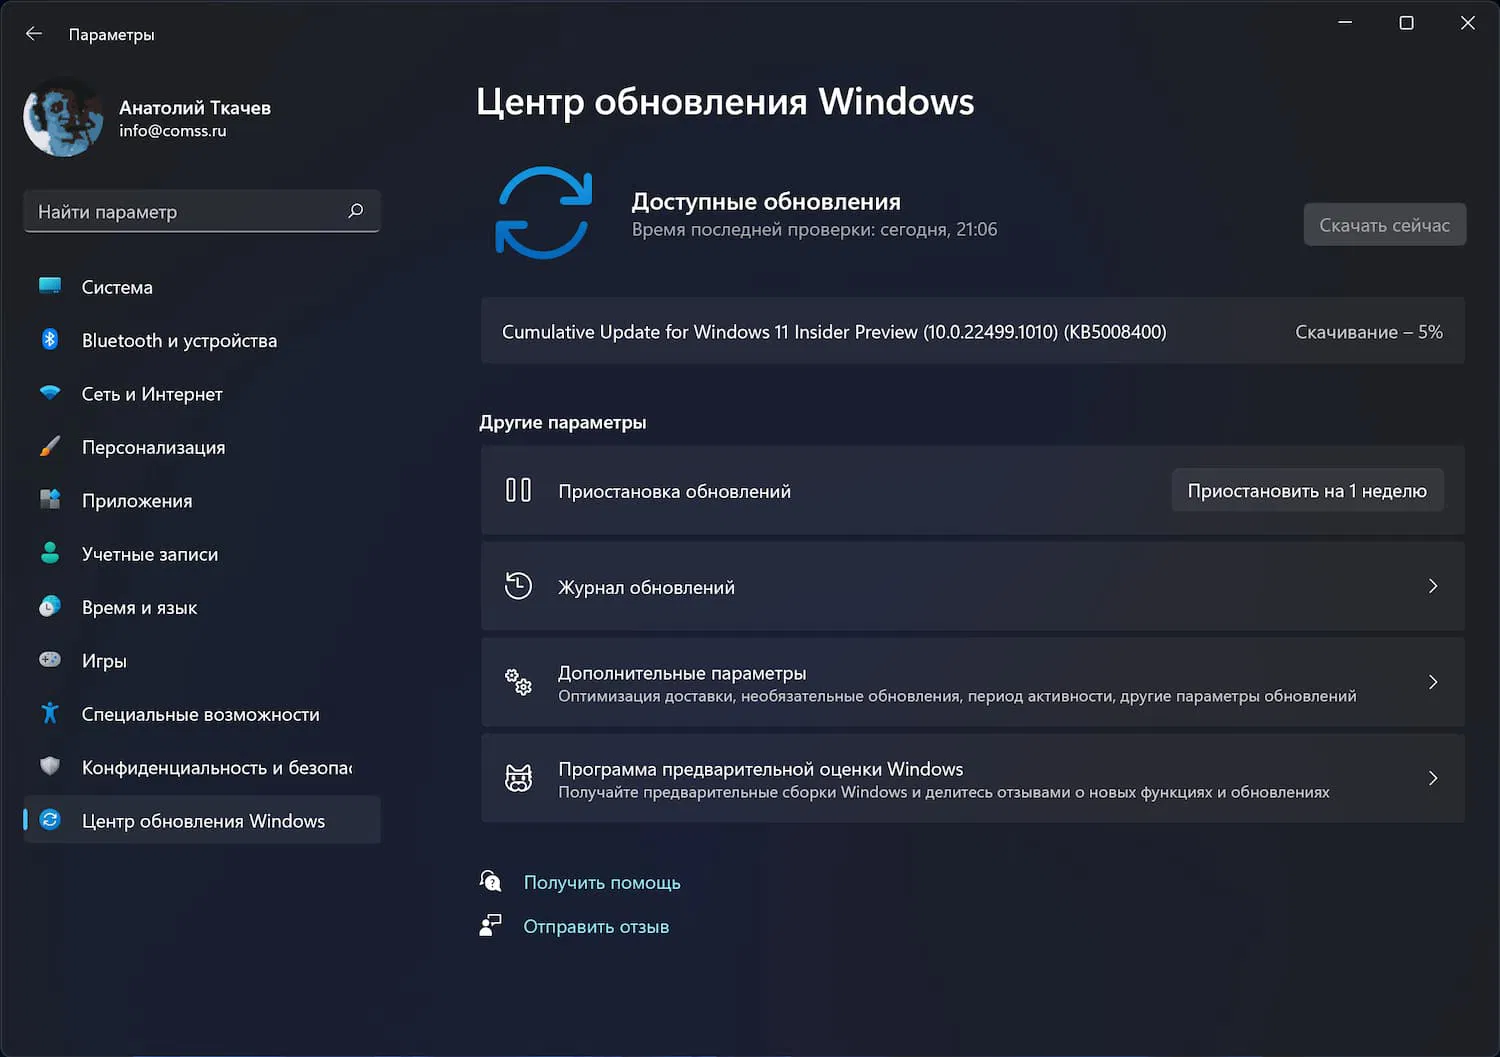Click the Wi-Fi icon for Сеть и Интернет
The height and width of the screenshot is (1057, 1500).
(50, 393)
